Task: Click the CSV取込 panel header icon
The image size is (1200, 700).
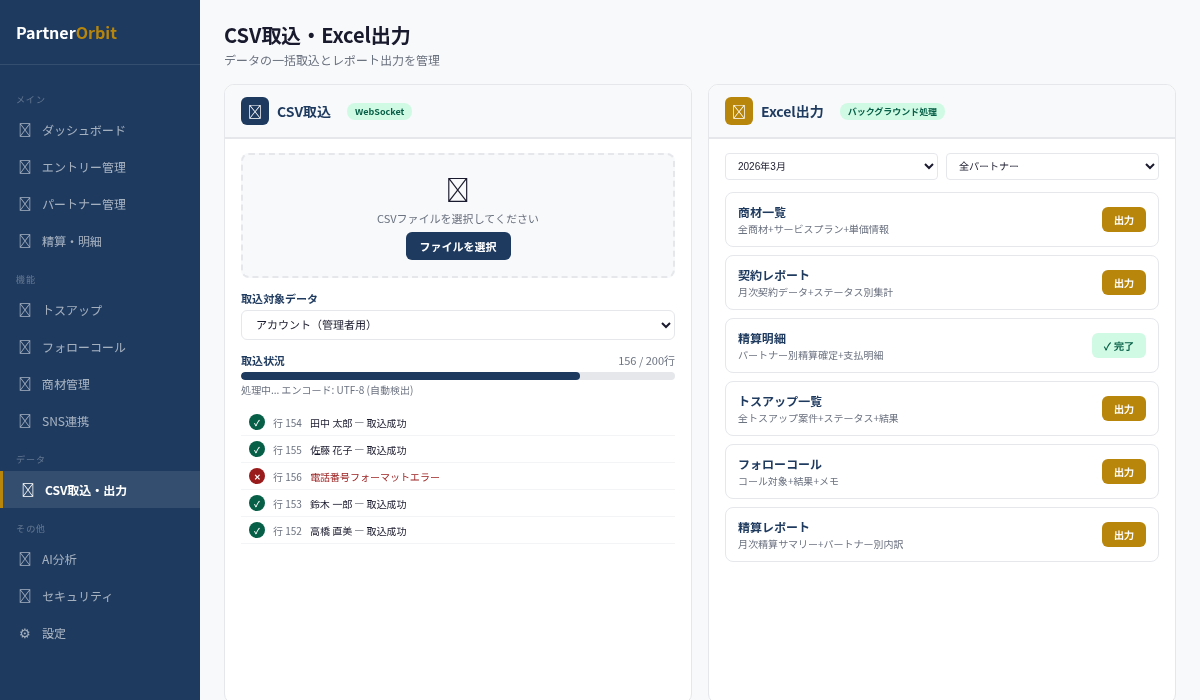Action: 255,111
